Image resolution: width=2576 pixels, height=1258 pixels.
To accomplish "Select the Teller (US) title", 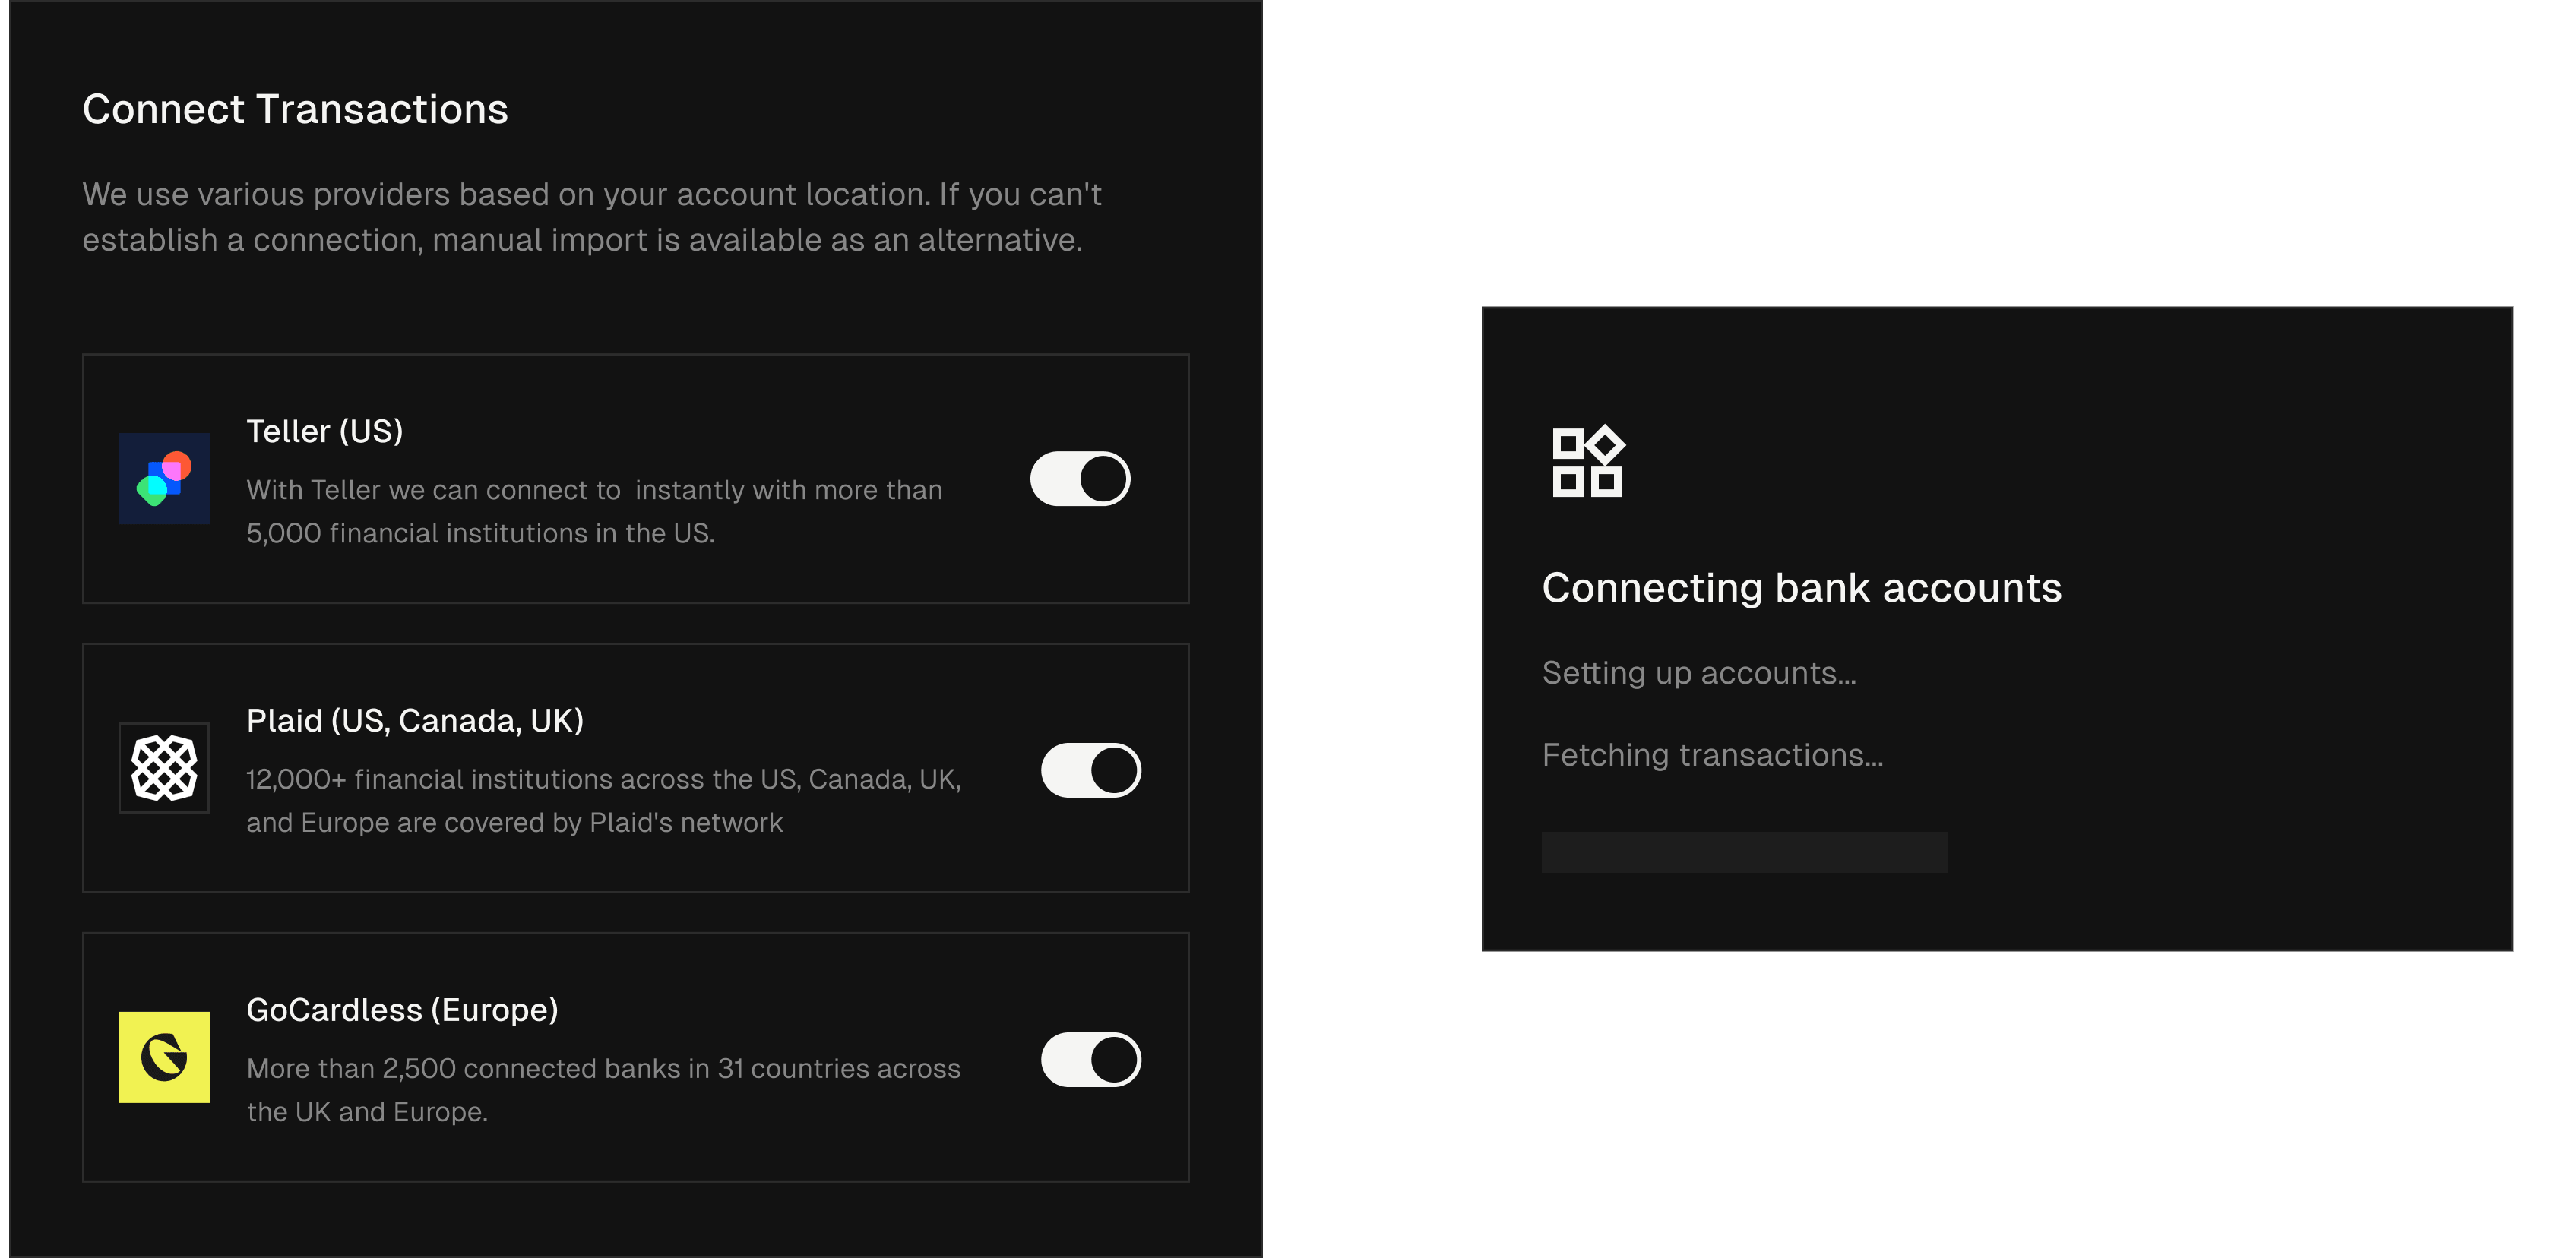I will [324, 431].
